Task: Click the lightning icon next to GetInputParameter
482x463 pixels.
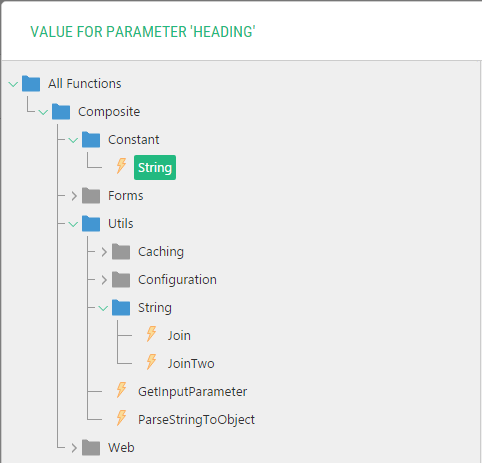Action: pyautogui.click(x=121, y=390)
